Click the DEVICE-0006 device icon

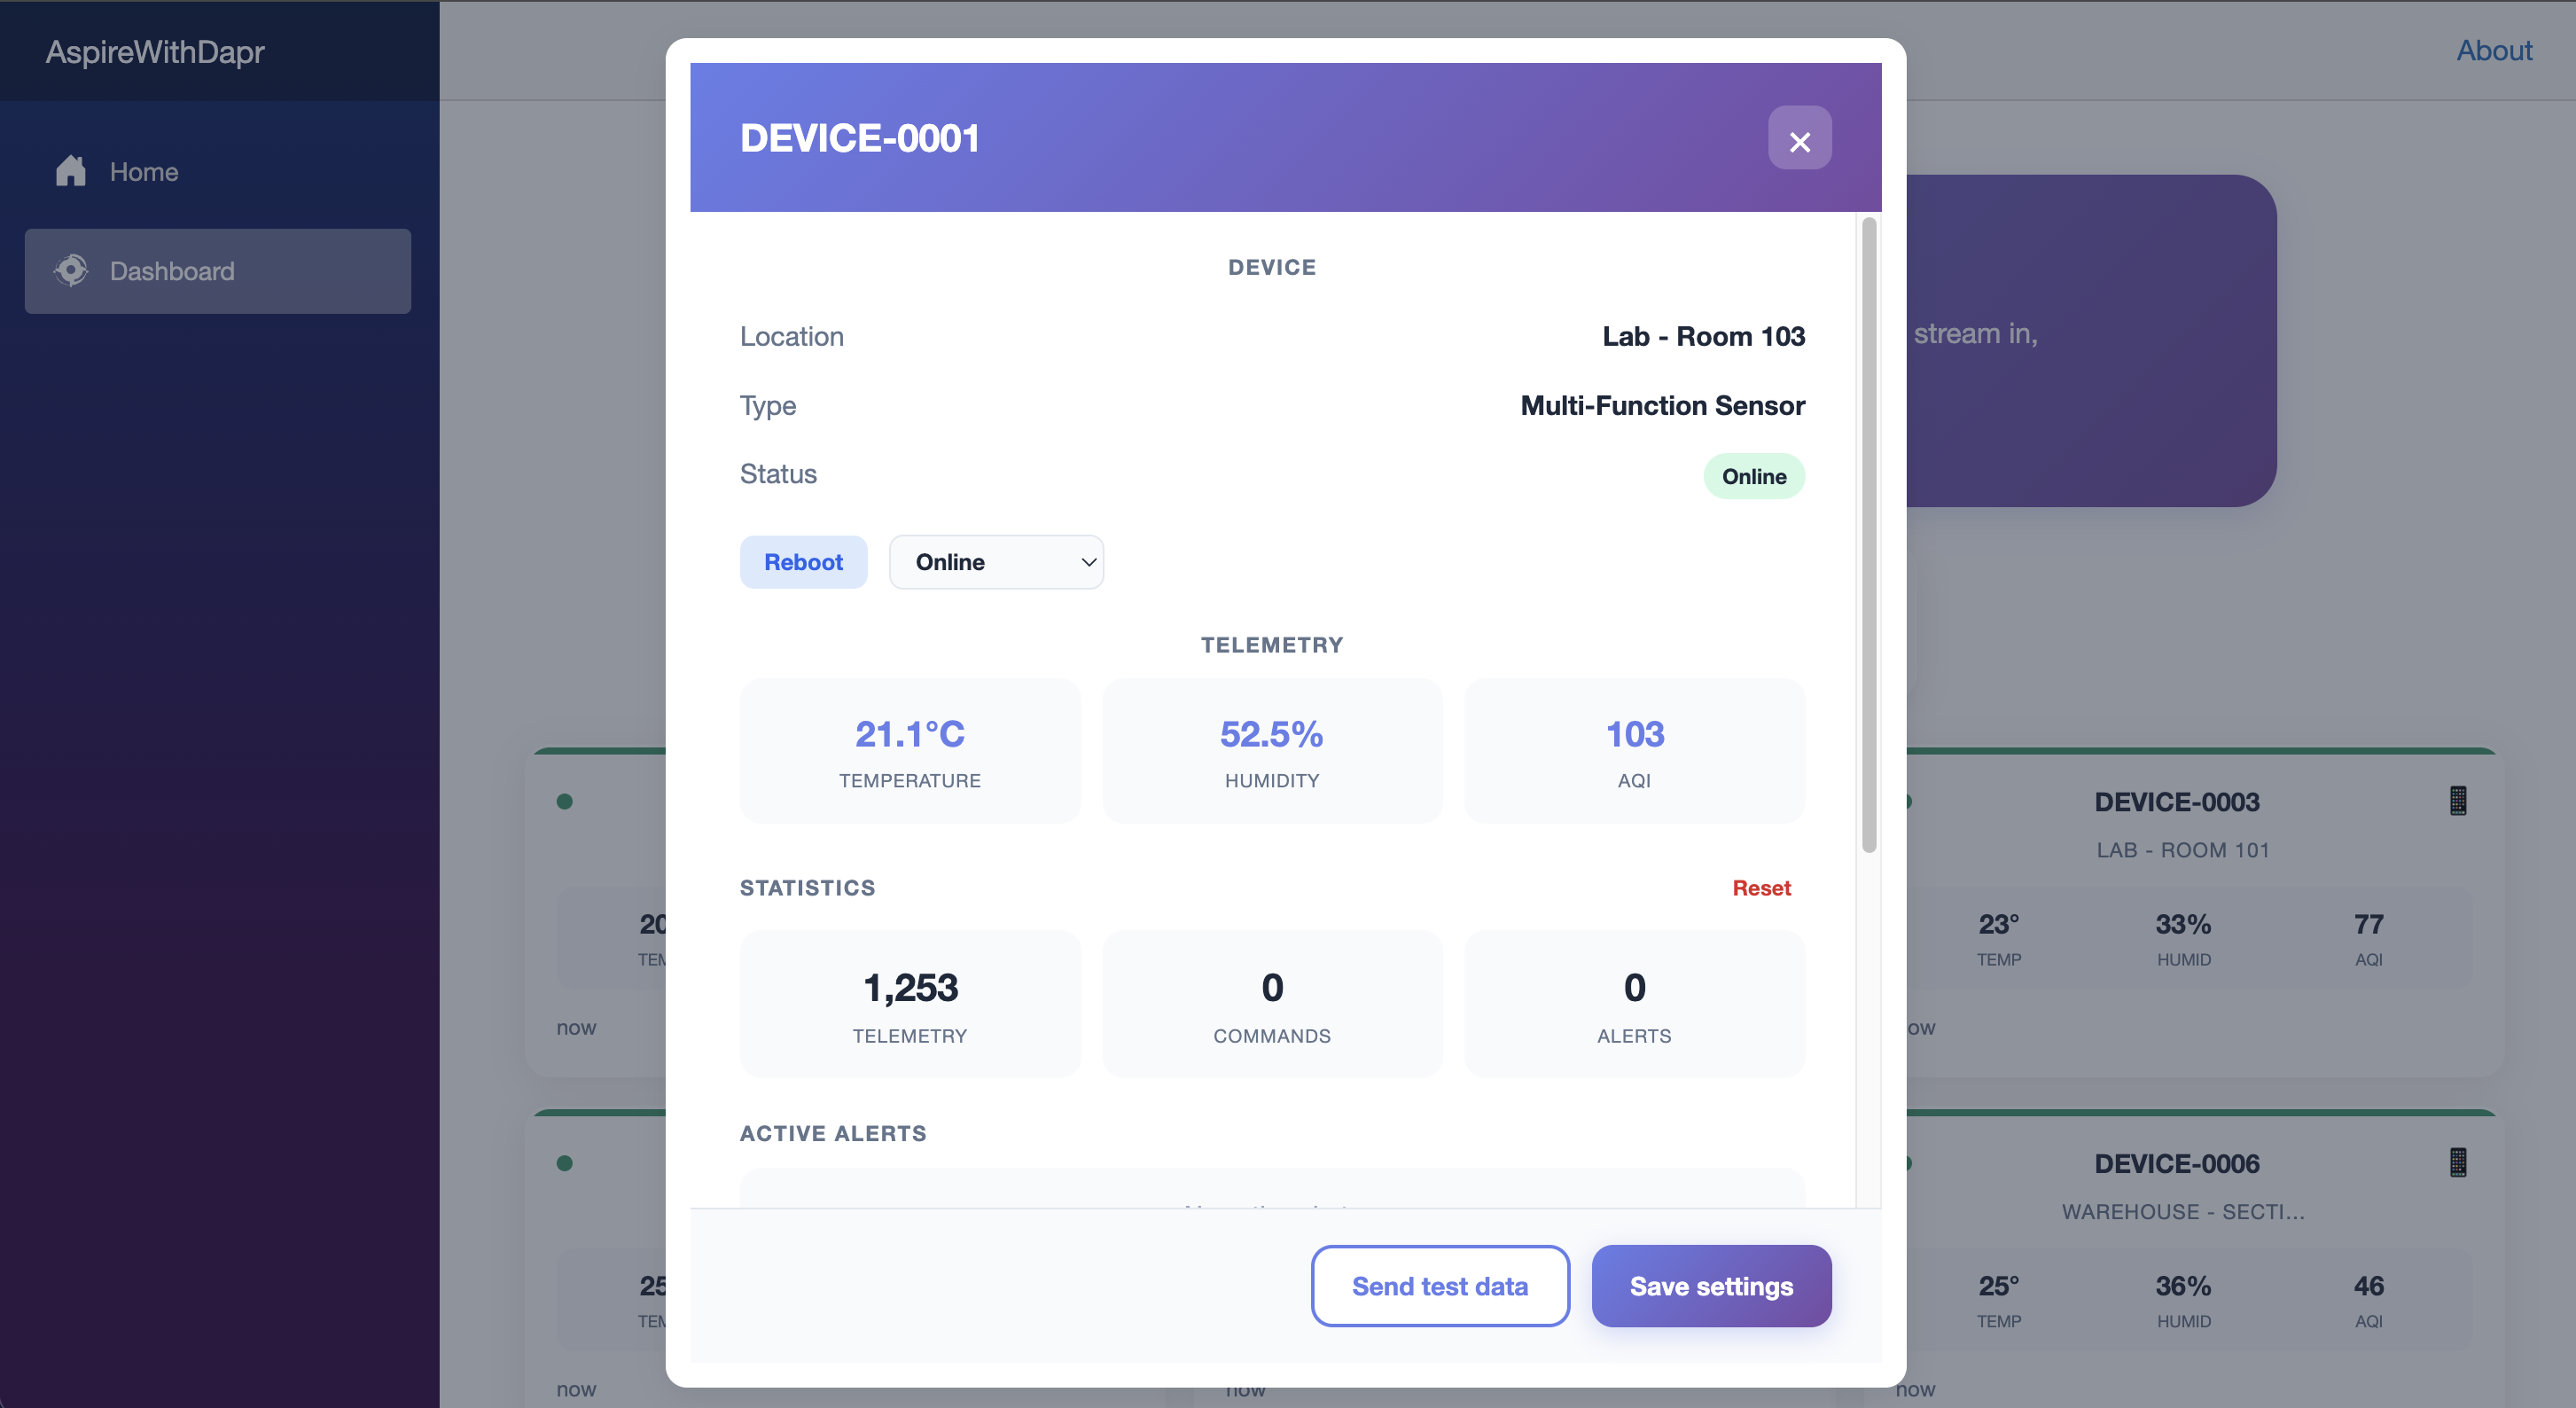(x=2457, y=1163)
